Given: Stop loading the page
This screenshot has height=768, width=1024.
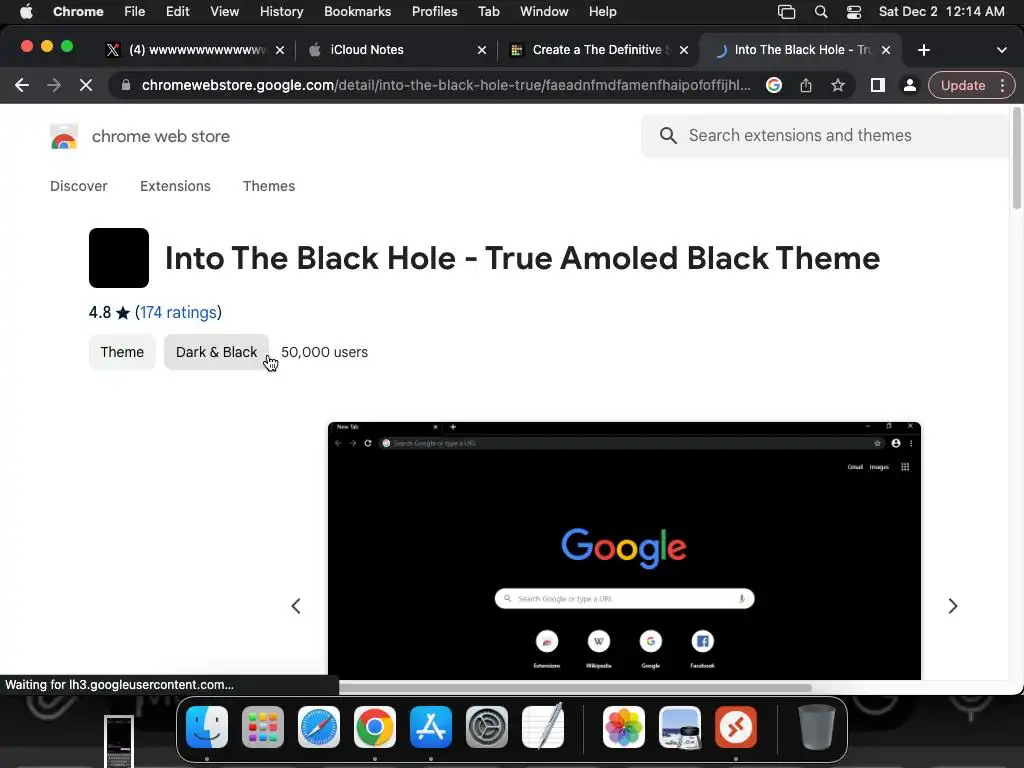Looking at the screenshot, I should (x=86, y=86).
